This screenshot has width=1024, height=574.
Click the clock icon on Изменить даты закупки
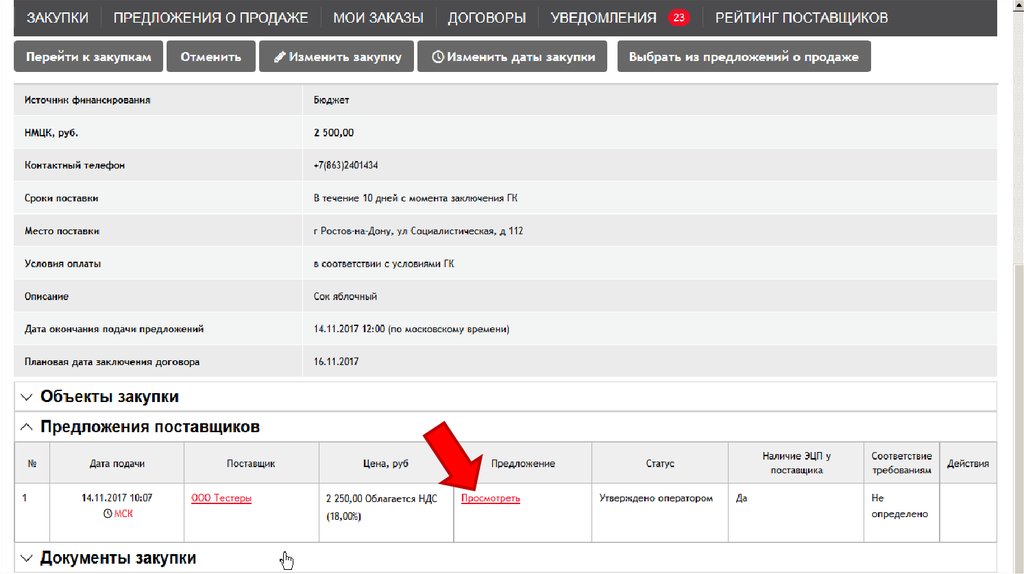[x=437, y=57]
